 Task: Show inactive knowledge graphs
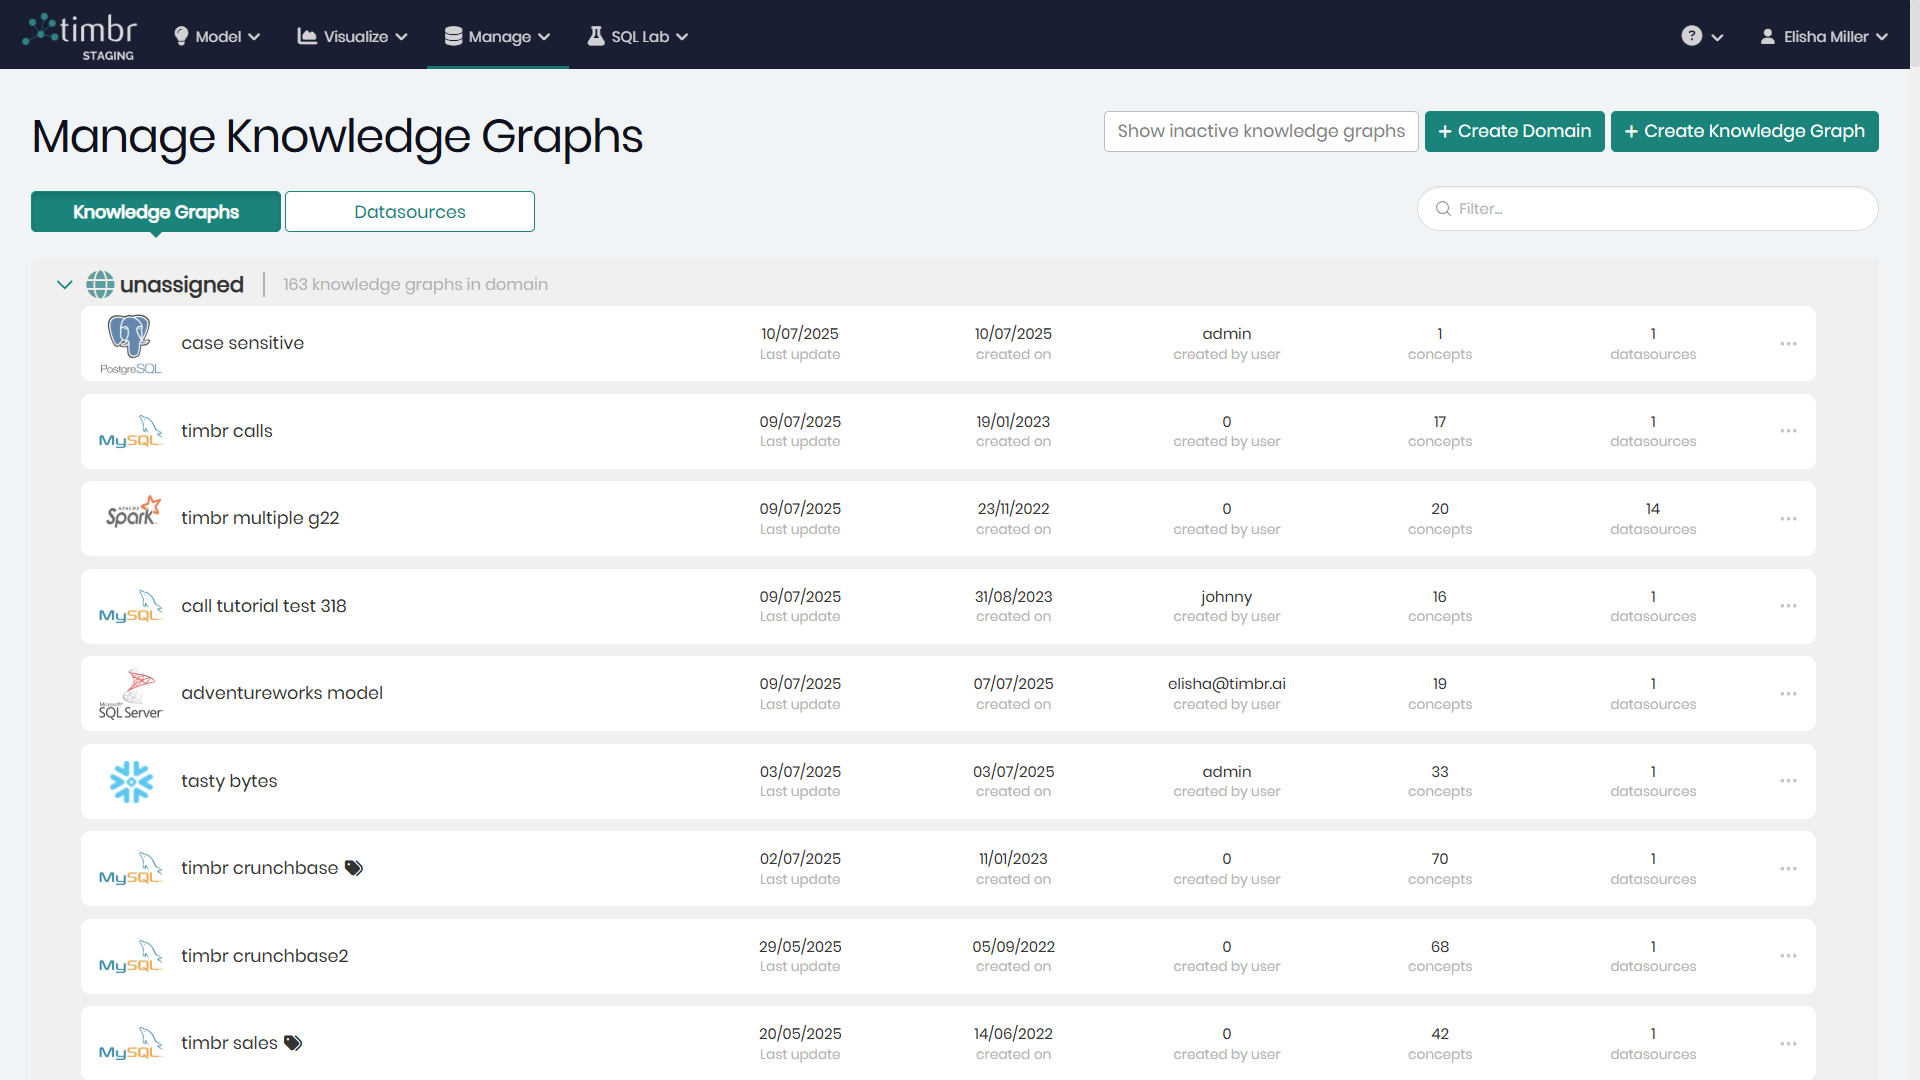1260,131
